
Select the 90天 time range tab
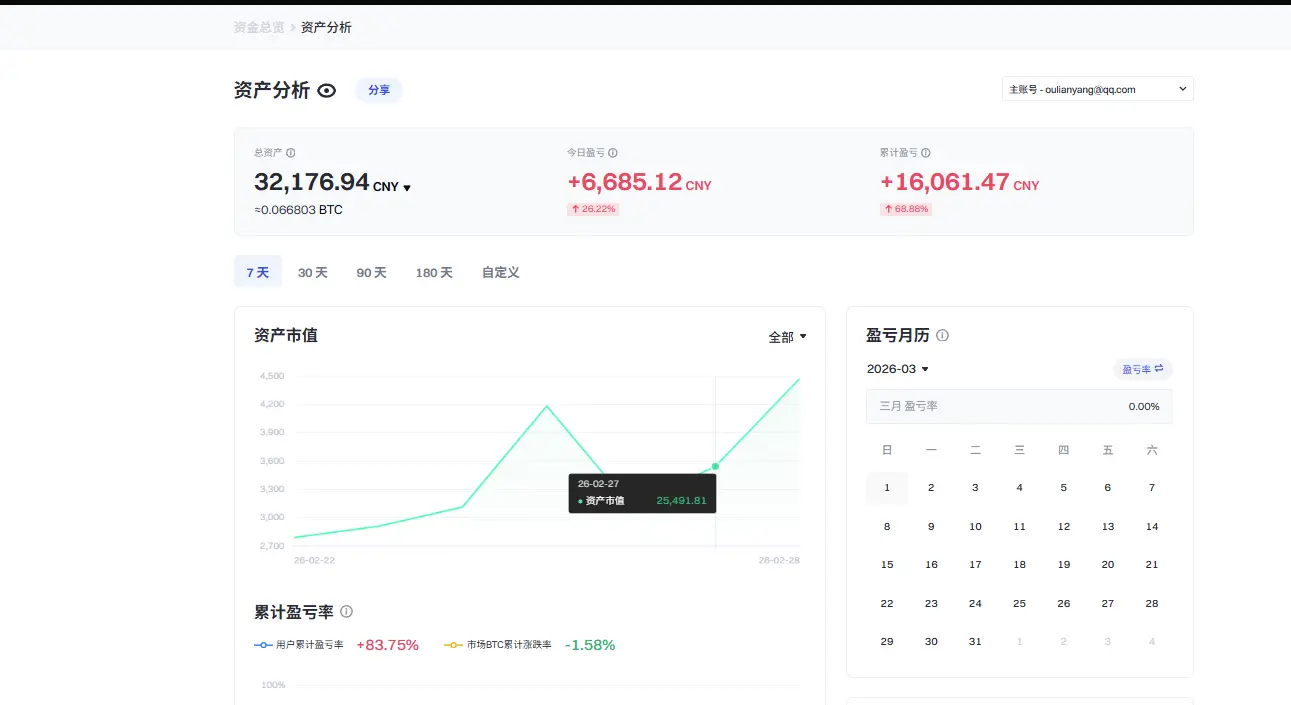pos(371,272)
